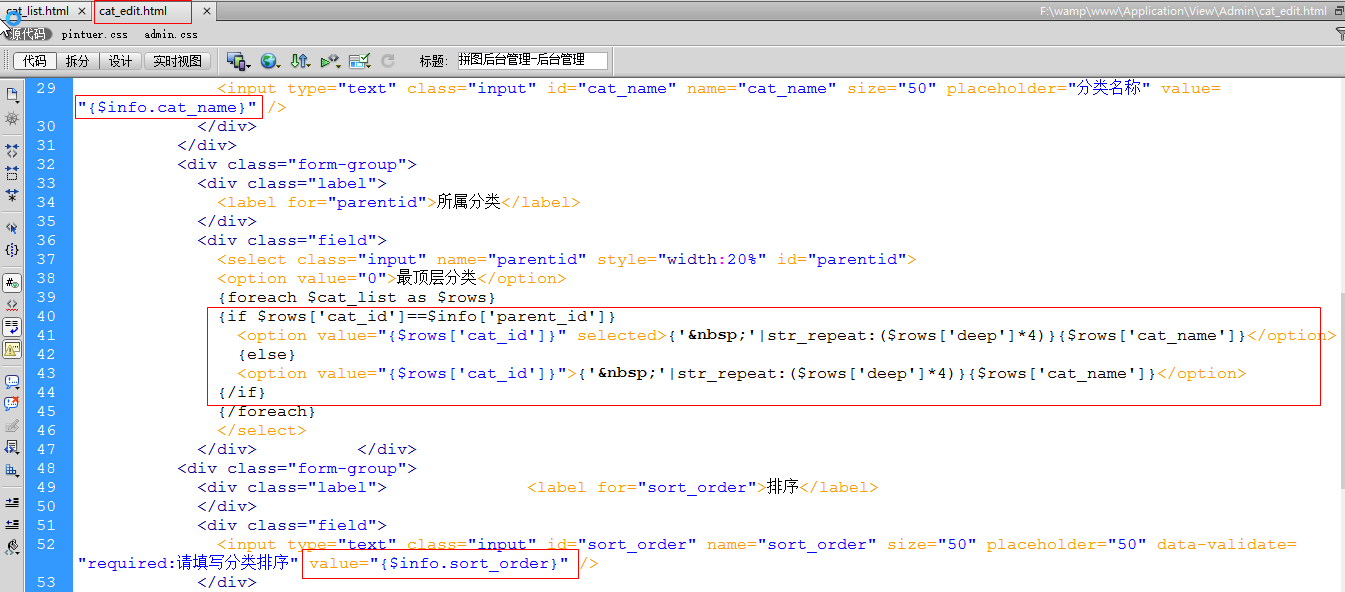Click the 实时视图 live view button

pyautogui.click(x=177, y=61)
